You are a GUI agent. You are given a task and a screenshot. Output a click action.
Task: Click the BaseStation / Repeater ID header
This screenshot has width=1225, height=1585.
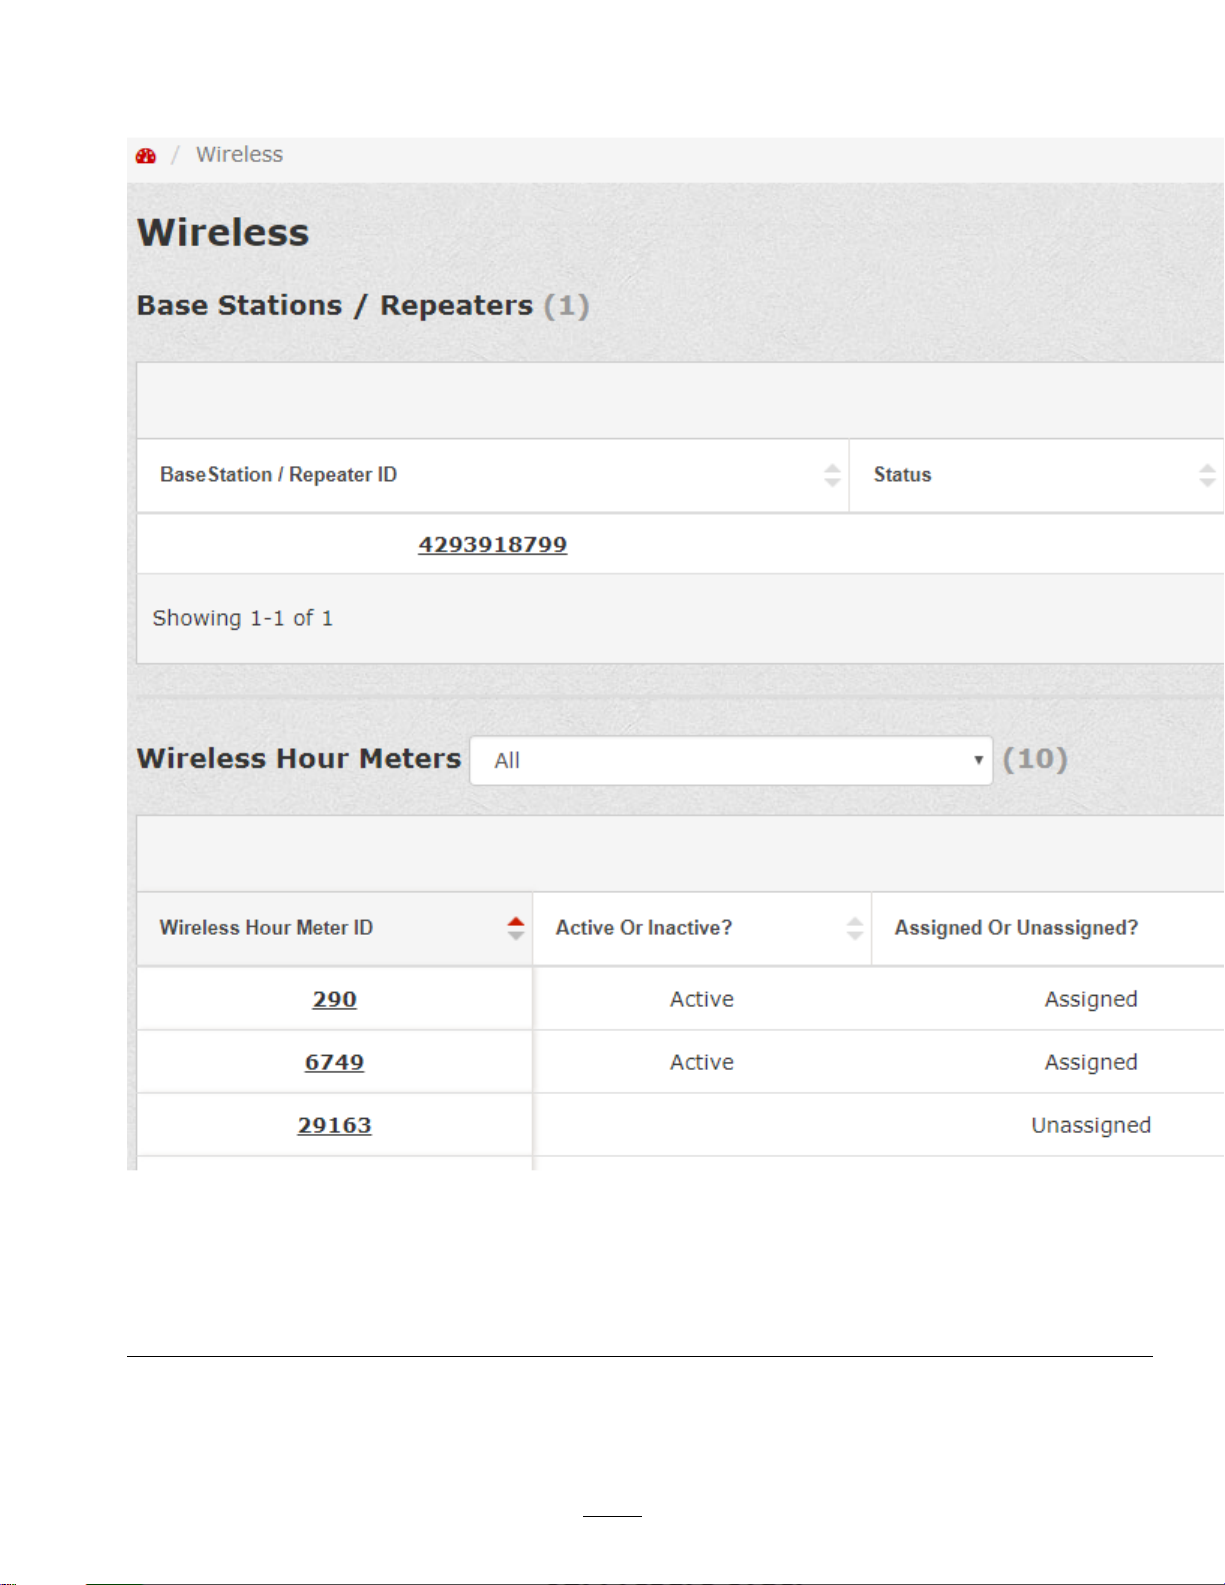tap(278, 475)
